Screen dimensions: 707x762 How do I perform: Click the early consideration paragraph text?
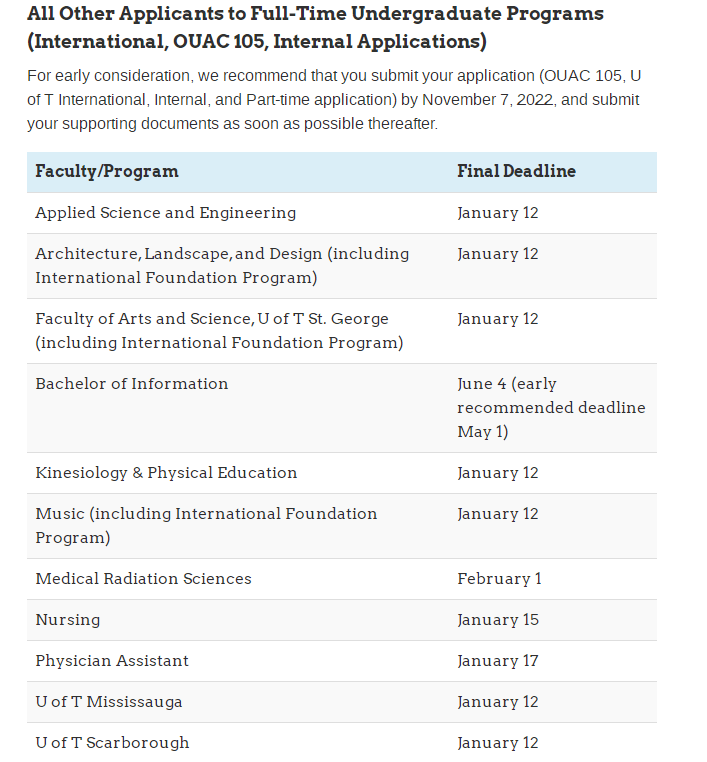point(333,100)
